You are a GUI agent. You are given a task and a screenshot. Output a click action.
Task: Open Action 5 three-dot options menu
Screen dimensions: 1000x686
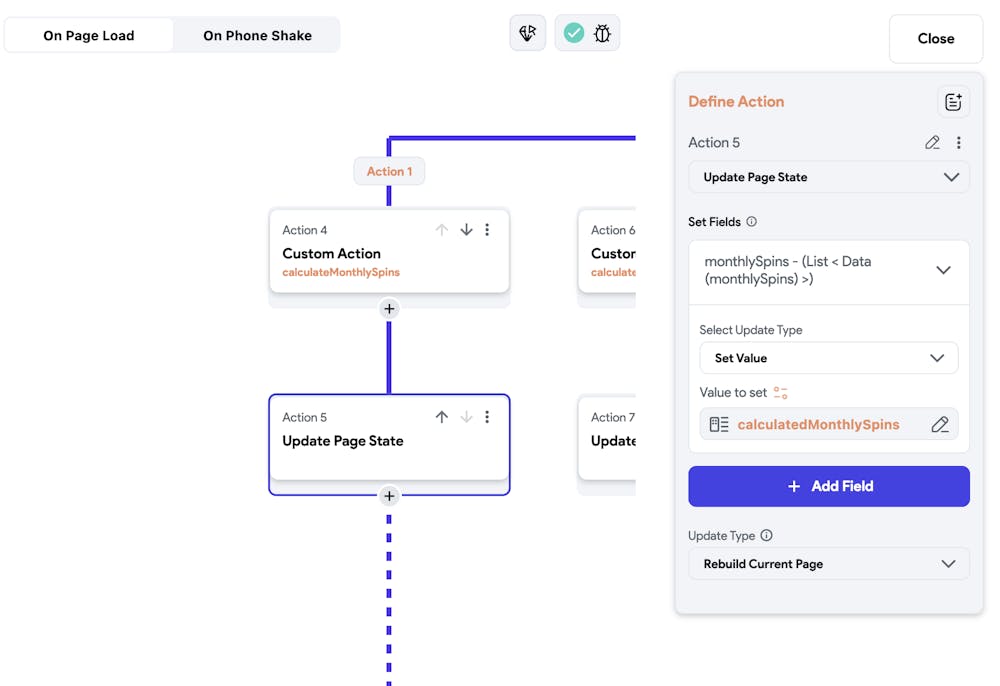click(x=959, y=143)
